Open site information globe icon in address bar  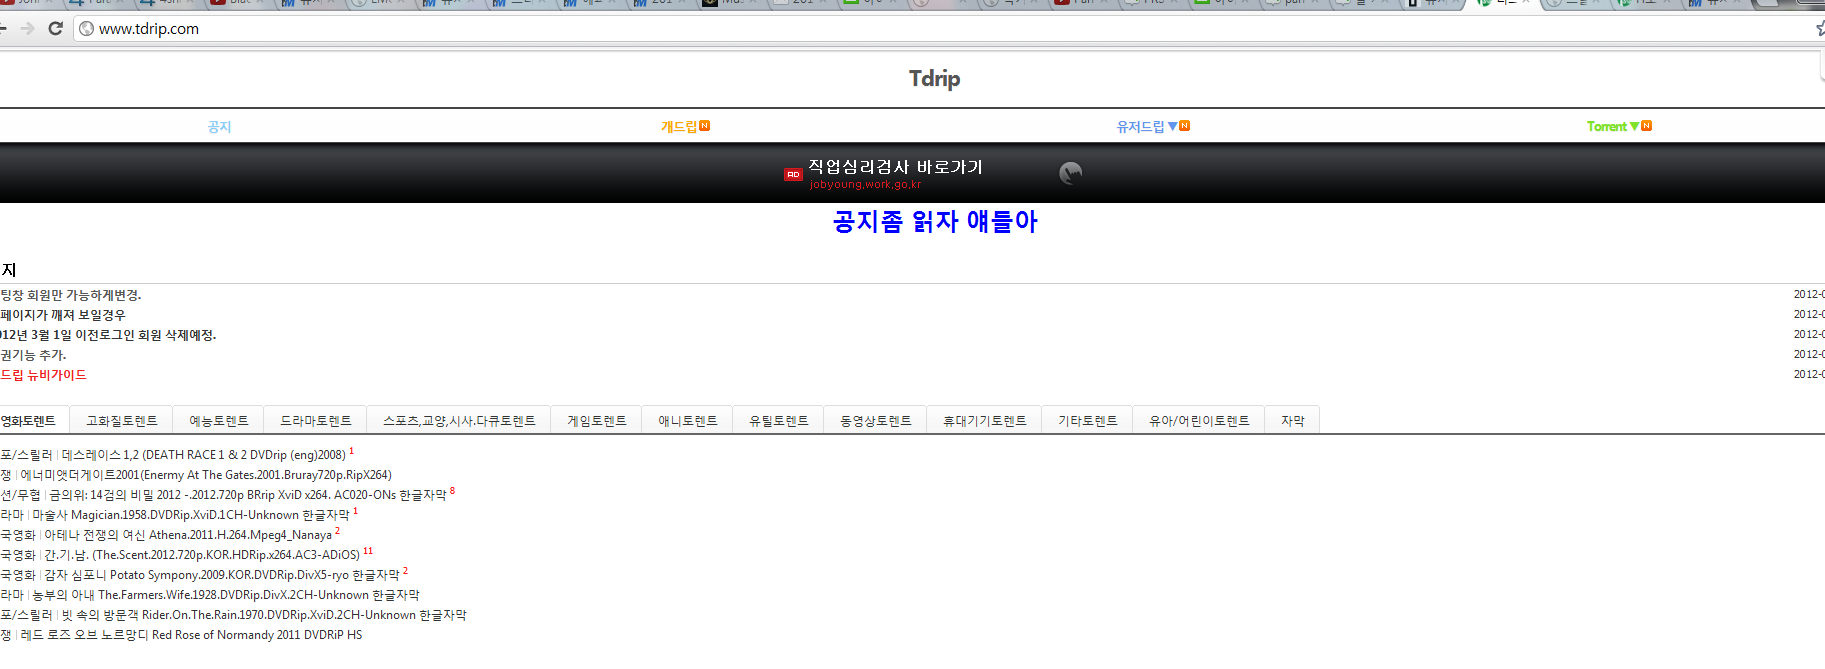87,29
